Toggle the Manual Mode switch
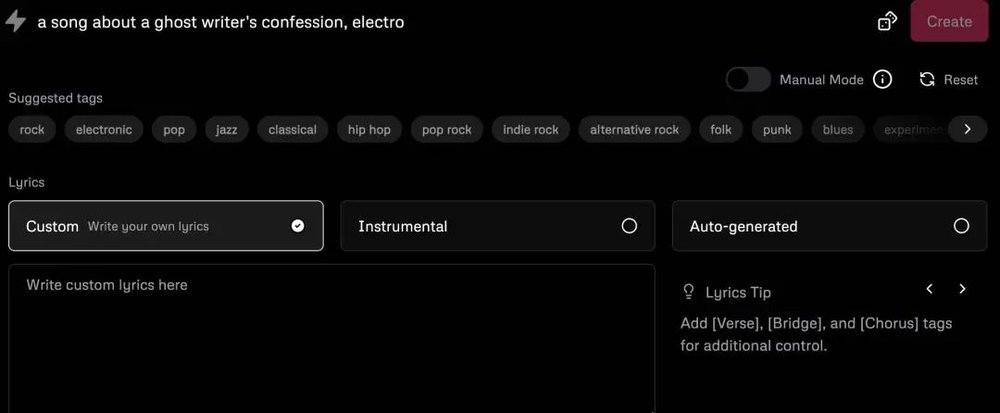1000x413 pixels. coord(748,80)
